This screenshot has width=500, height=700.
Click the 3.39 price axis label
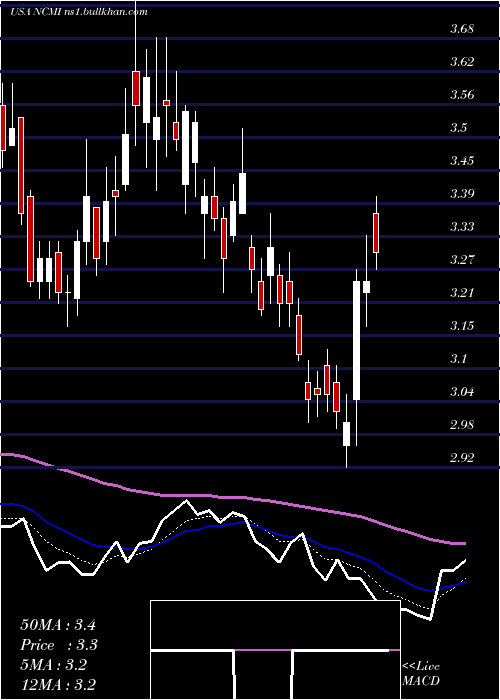(462, 194)
